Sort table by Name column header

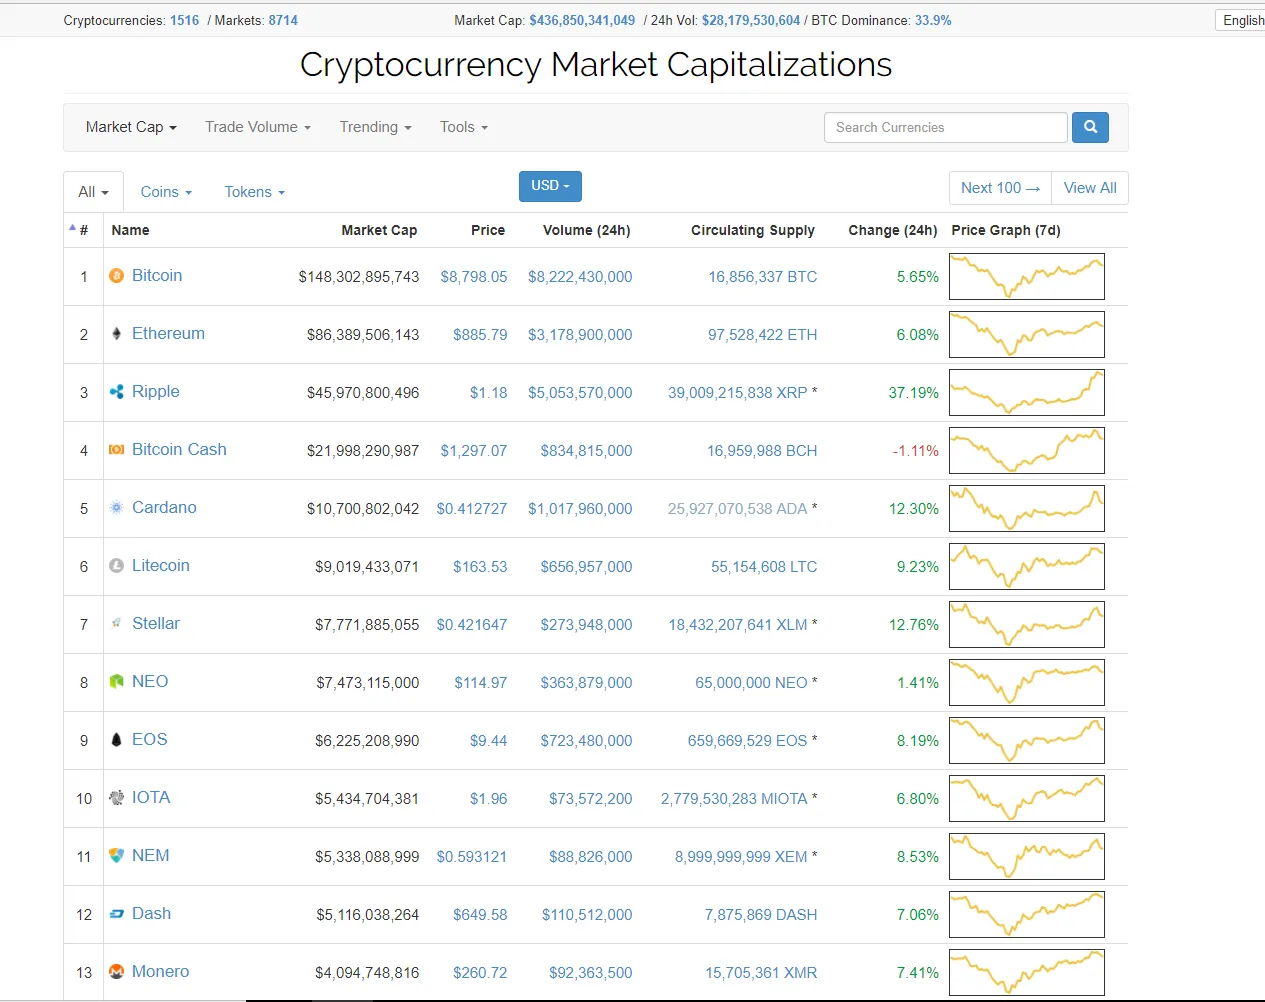130,230
